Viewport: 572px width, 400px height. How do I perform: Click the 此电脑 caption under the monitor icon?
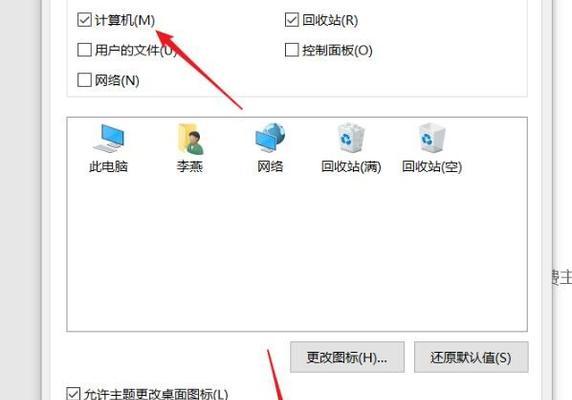(108, 167)
